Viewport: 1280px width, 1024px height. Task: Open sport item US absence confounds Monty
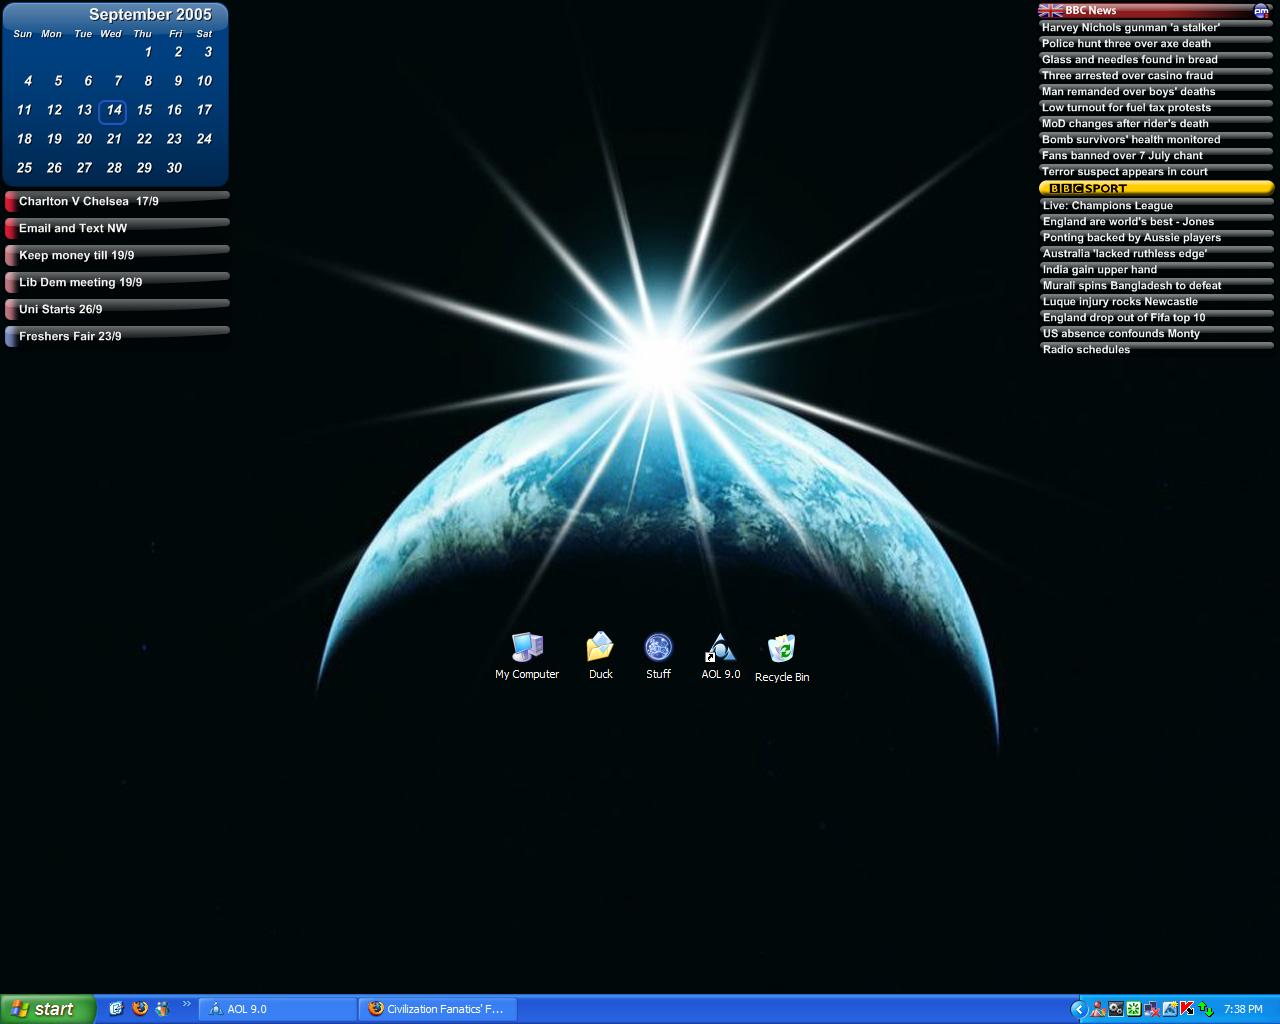[x=1155, y=334]
